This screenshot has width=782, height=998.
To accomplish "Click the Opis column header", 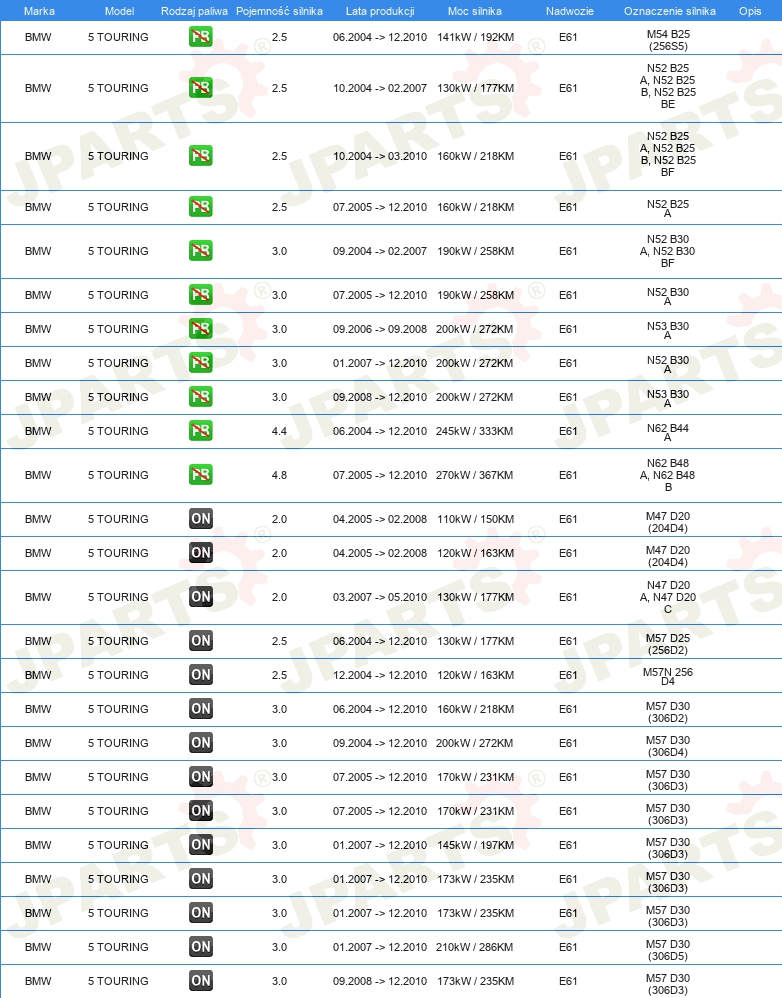I will click(750, 11).
